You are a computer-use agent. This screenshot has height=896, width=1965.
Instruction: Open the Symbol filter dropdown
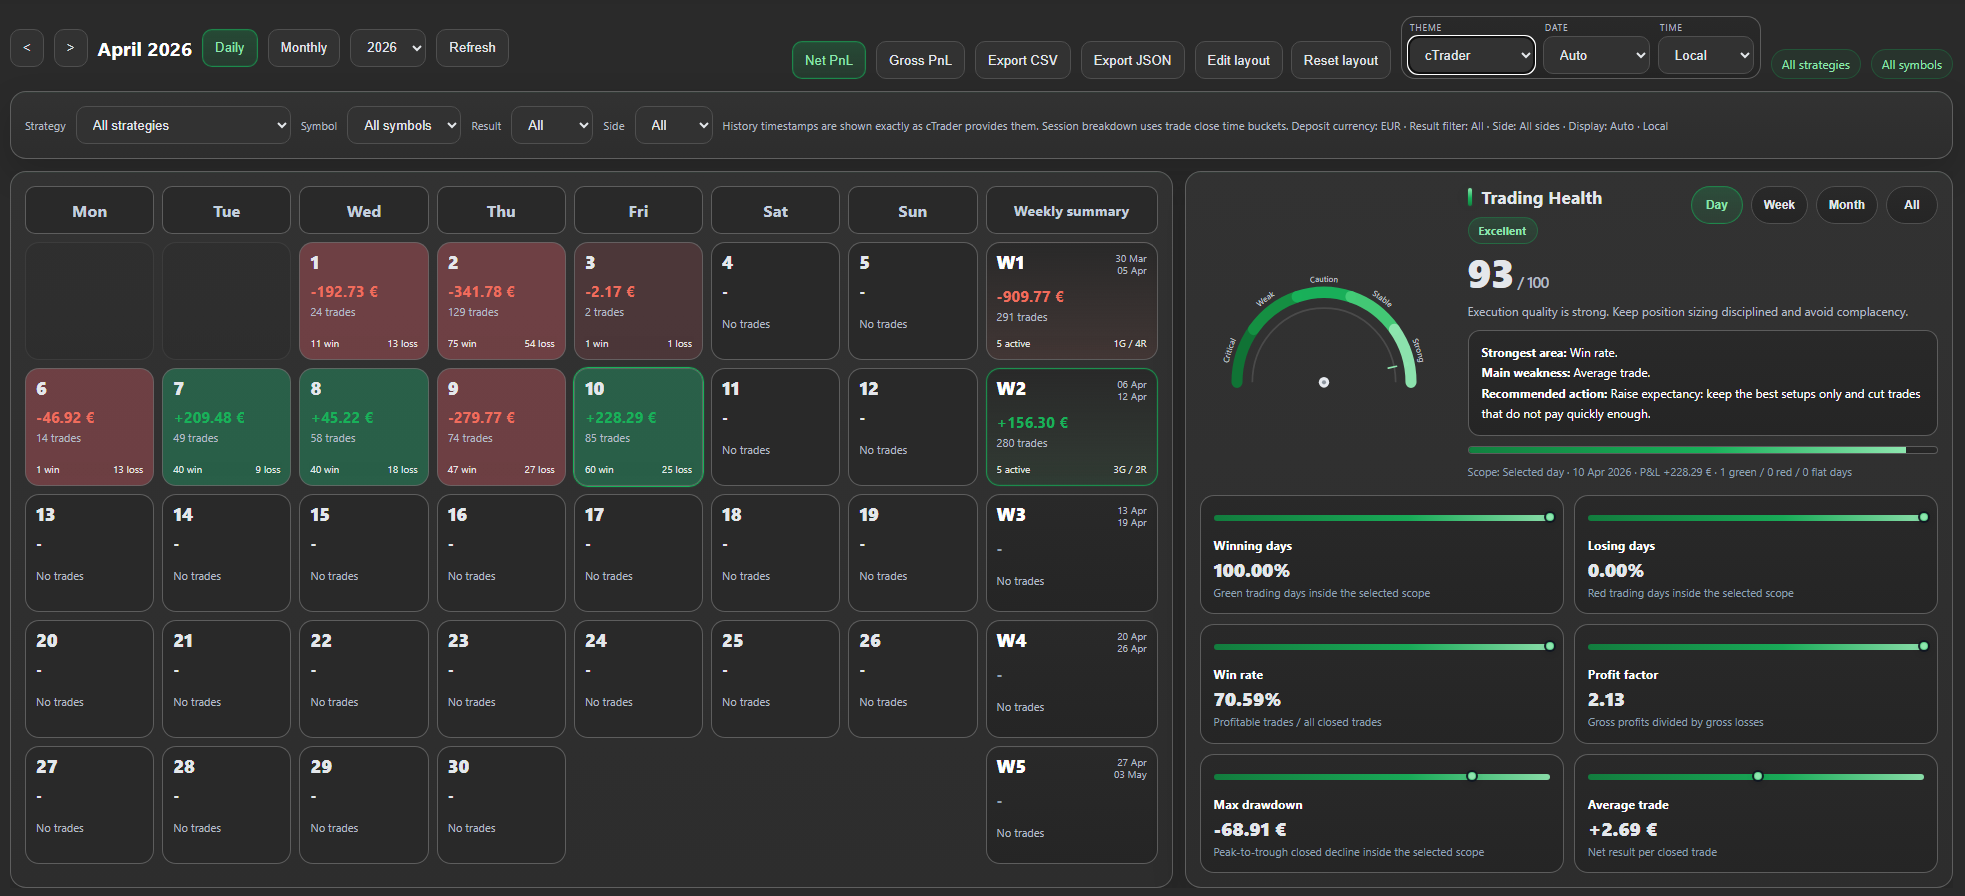point(404,126)
